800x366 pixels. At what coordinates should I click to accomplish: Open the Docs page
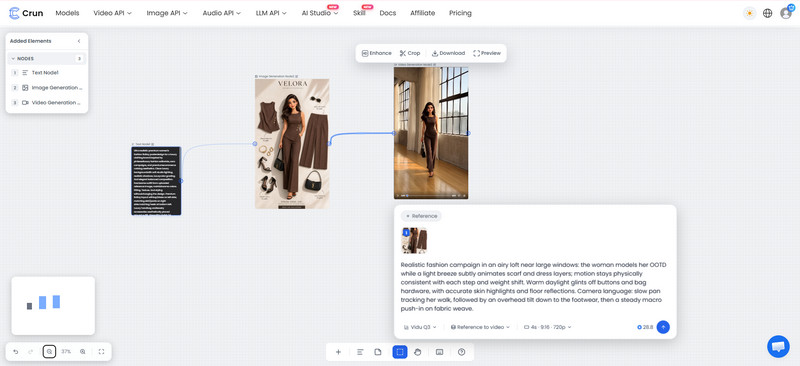tap(388, 13)
